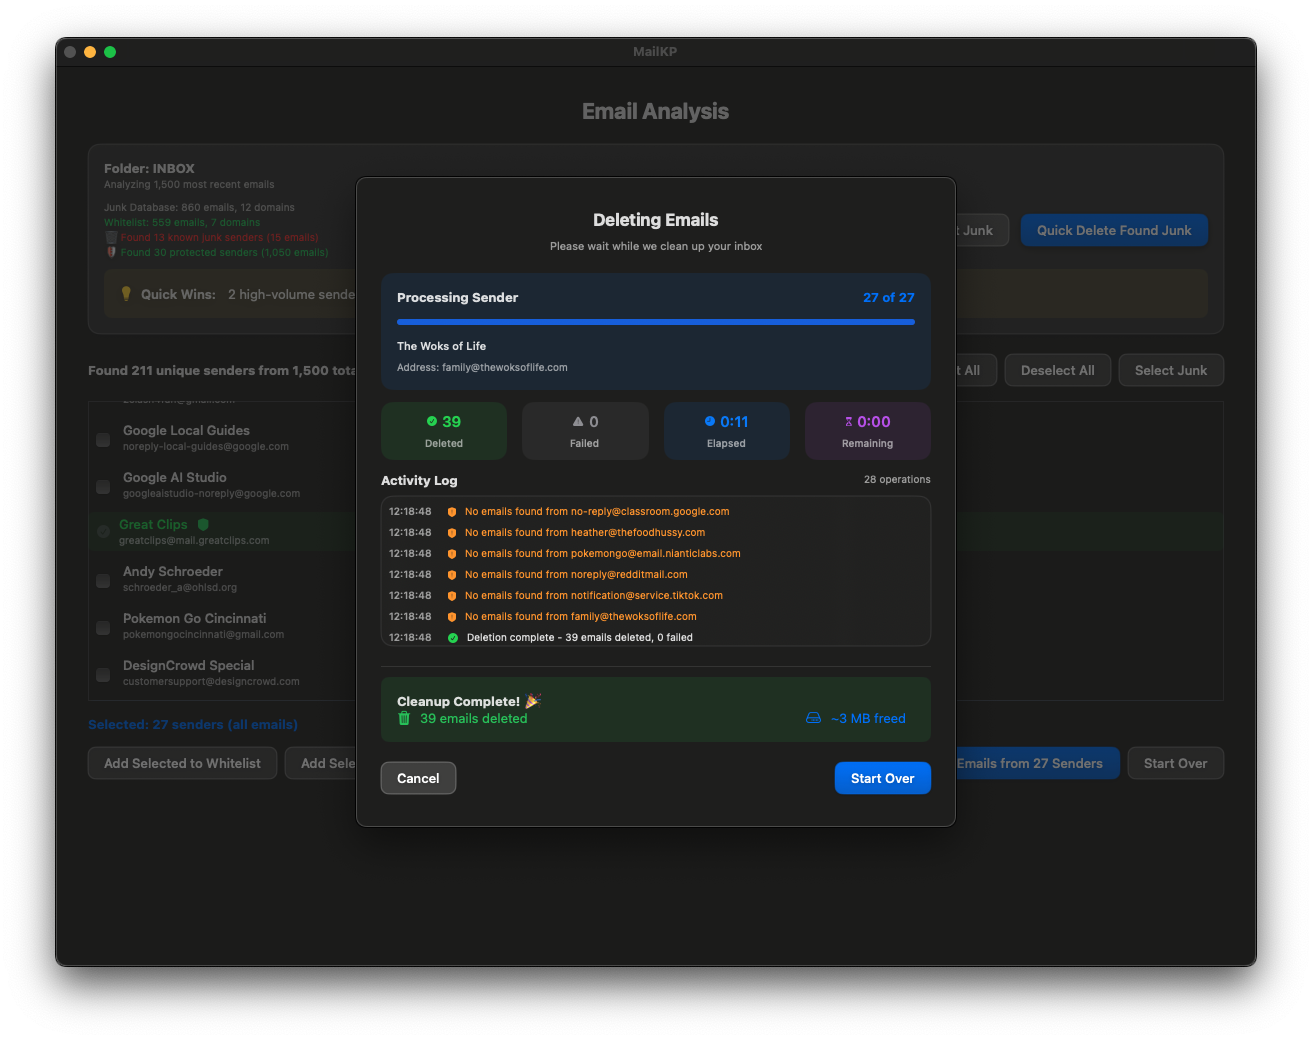Click the orange shield icon on classroom.google.com log entry
Screen dimensions: 1312x1040
pos(452,512)
